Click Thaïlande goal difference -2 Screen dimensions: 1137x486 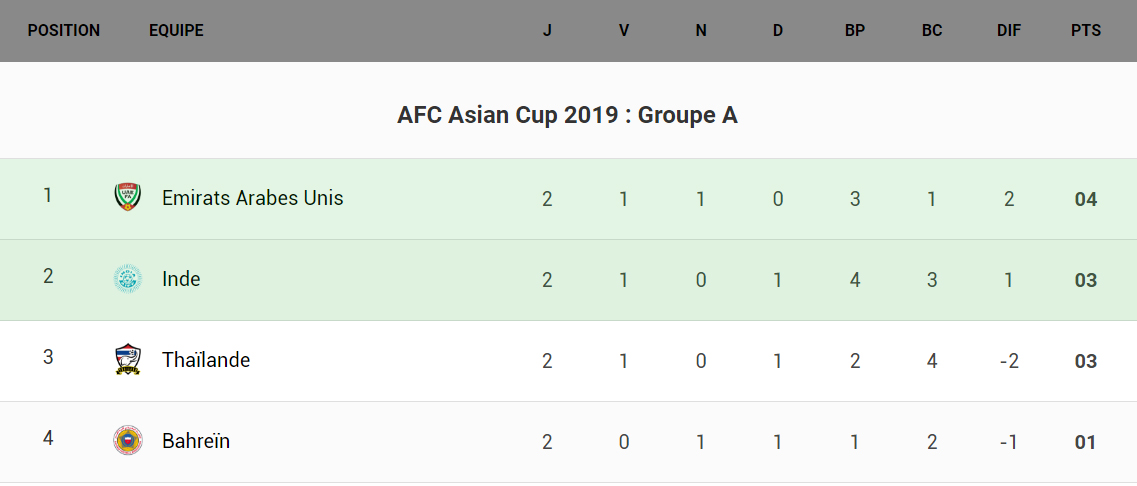point(1009,361)
